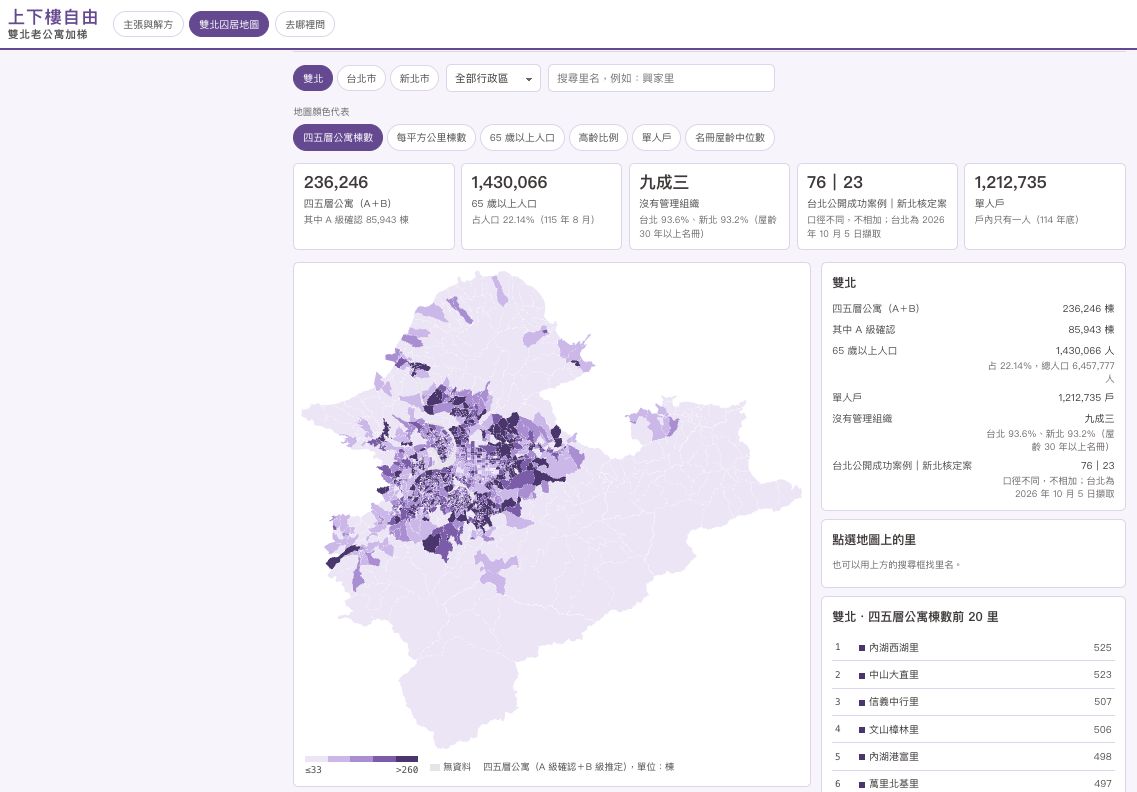
Task: Click the 上下樓自由 site logo
Action: click(x=53, y=17)
